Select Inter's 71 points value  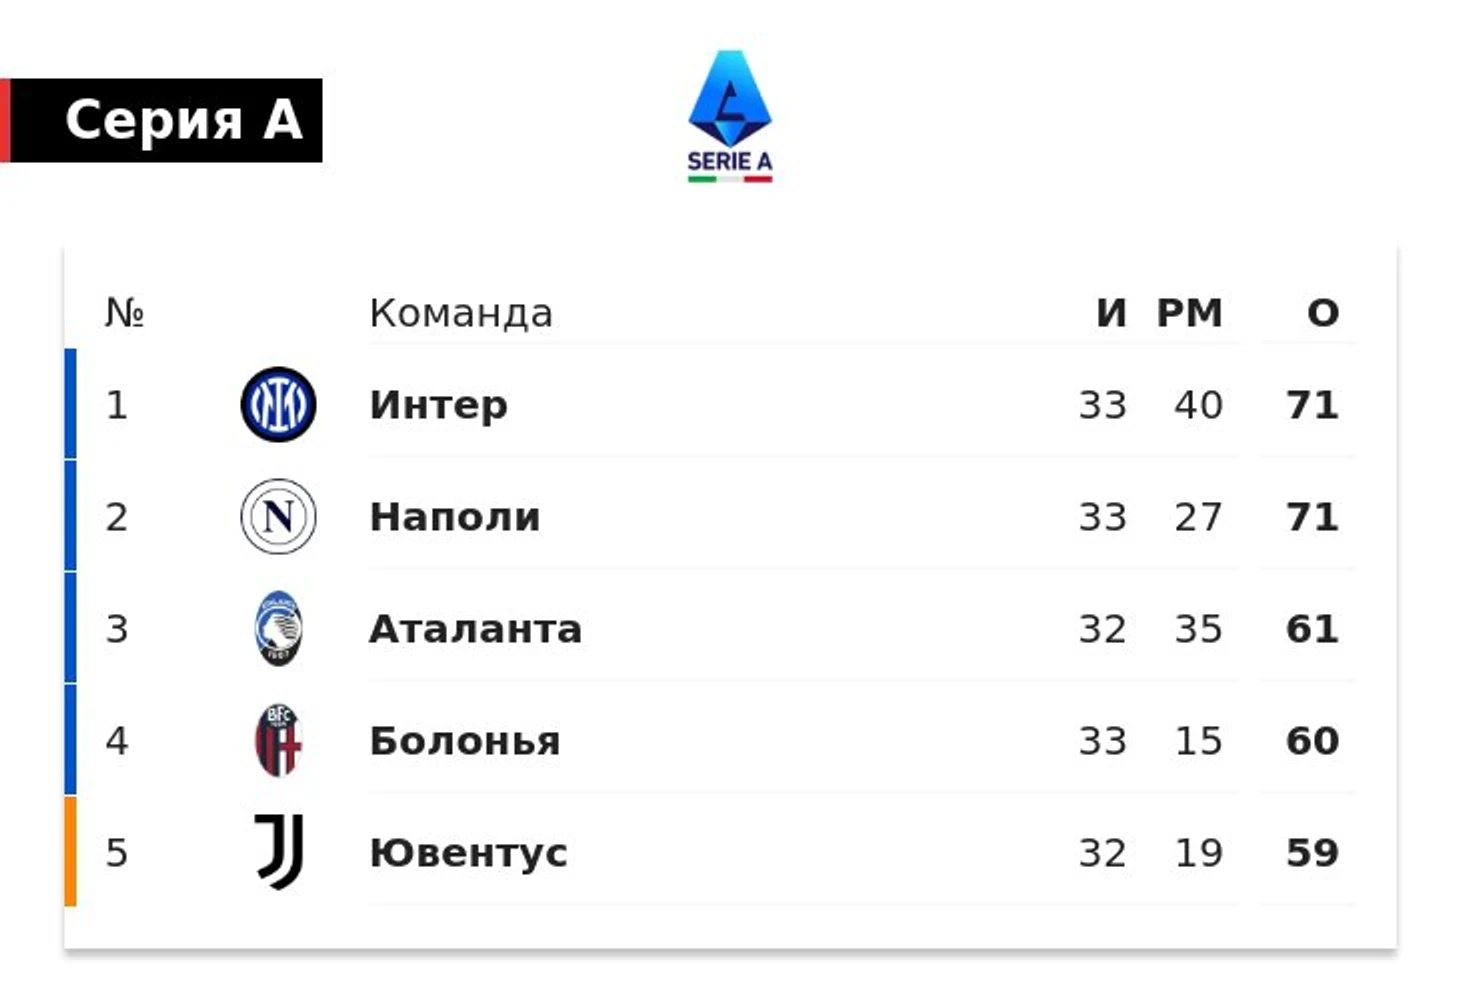click(x=1312, y=405)
